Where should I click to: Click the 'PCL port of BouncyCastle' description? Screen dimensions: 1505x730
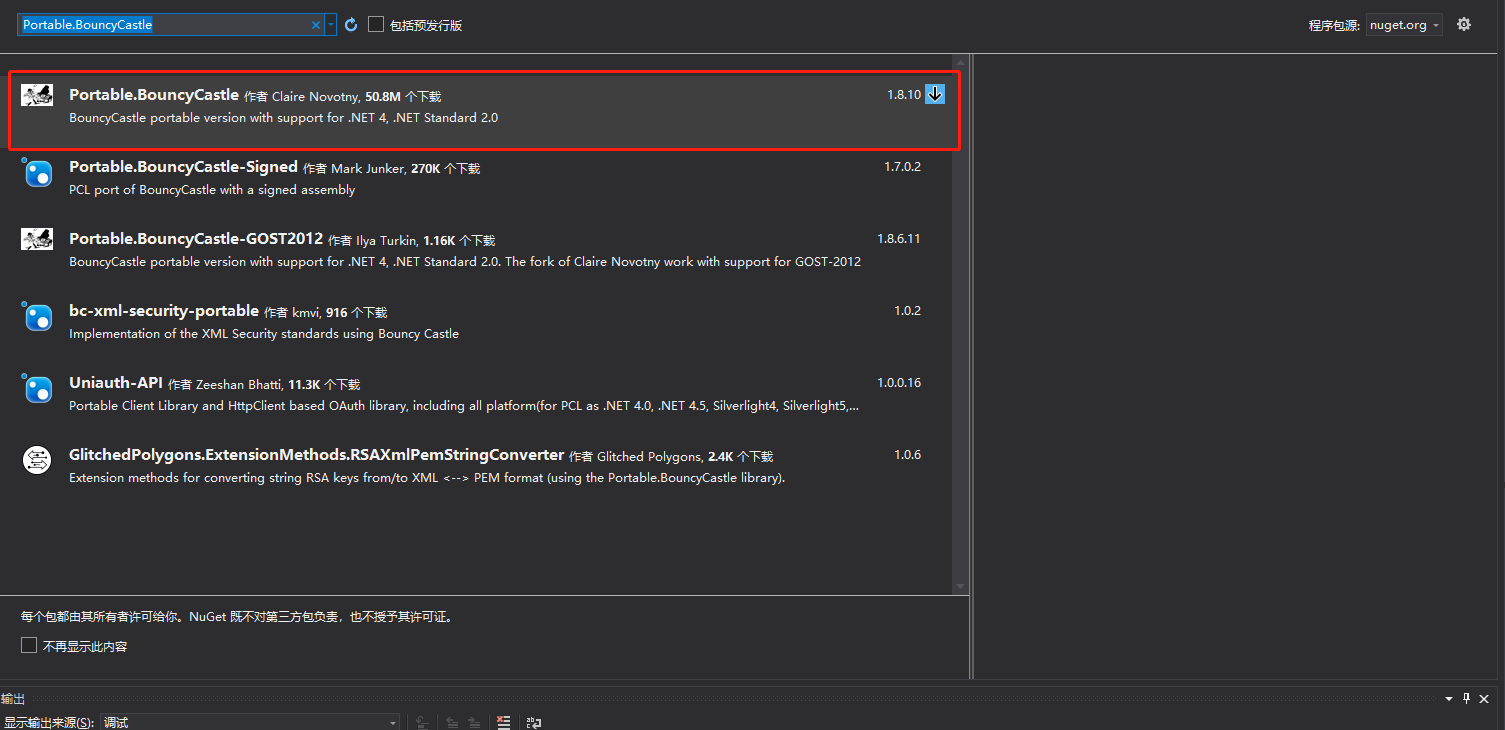tap(212, 190)
